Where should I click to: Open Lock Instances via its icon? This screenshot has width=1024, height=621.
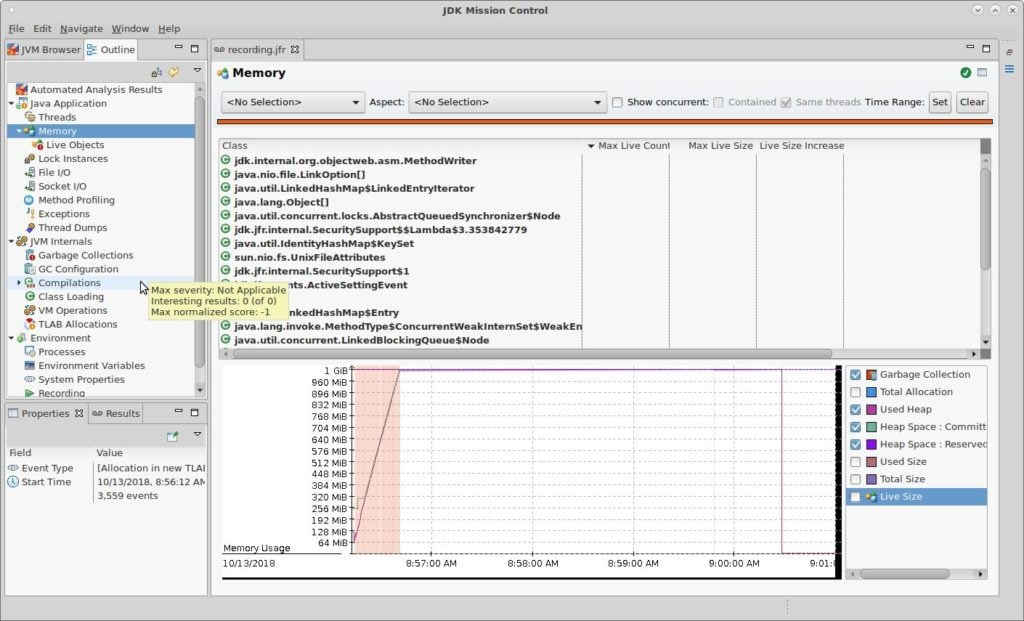[x=29, y=159]
